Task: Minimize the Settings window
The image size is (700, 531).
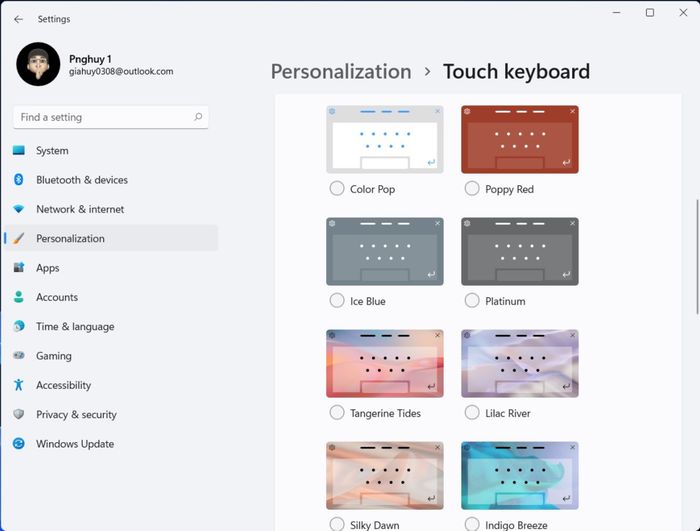Action: 617,13
